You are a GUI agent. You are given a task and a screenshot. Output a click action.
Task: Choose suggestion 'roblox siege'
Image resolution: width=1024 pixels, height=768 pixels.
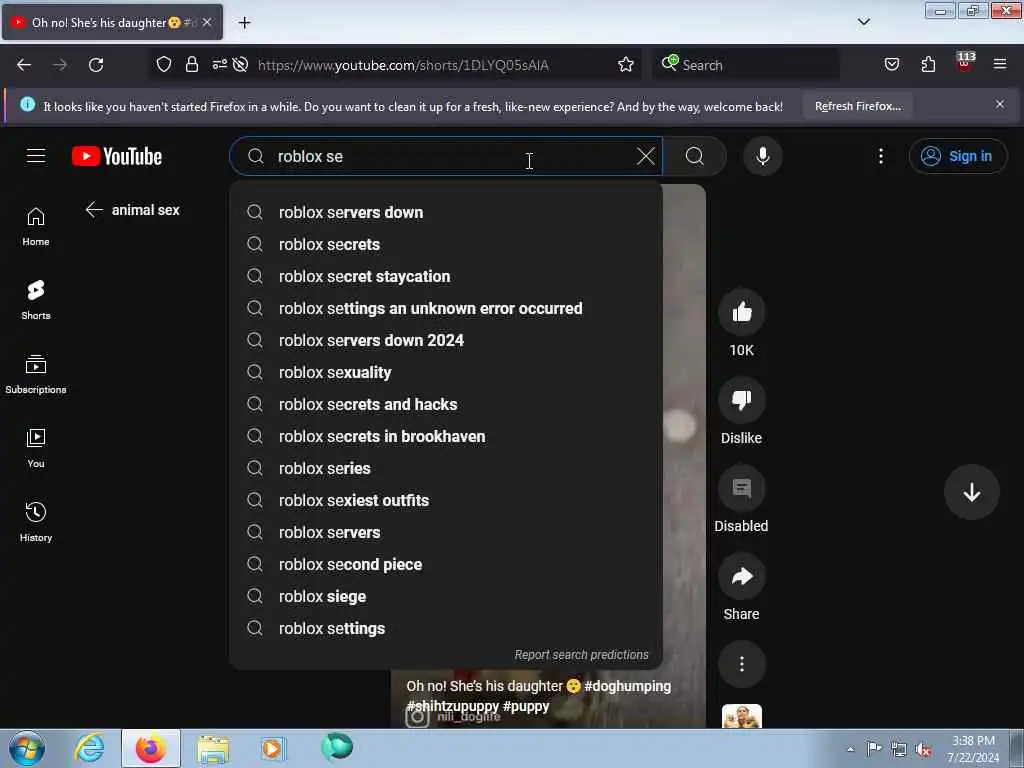[x=445, y=596]
